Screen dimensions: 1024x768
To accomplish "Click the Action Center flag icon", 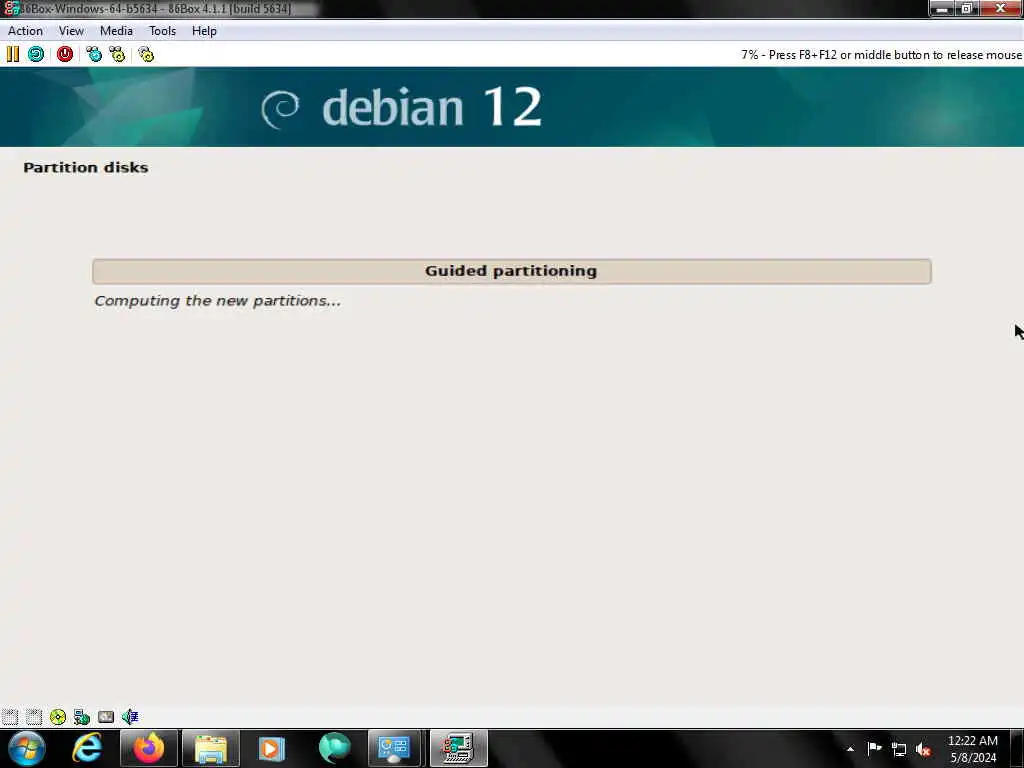I will tap(874, 749).
